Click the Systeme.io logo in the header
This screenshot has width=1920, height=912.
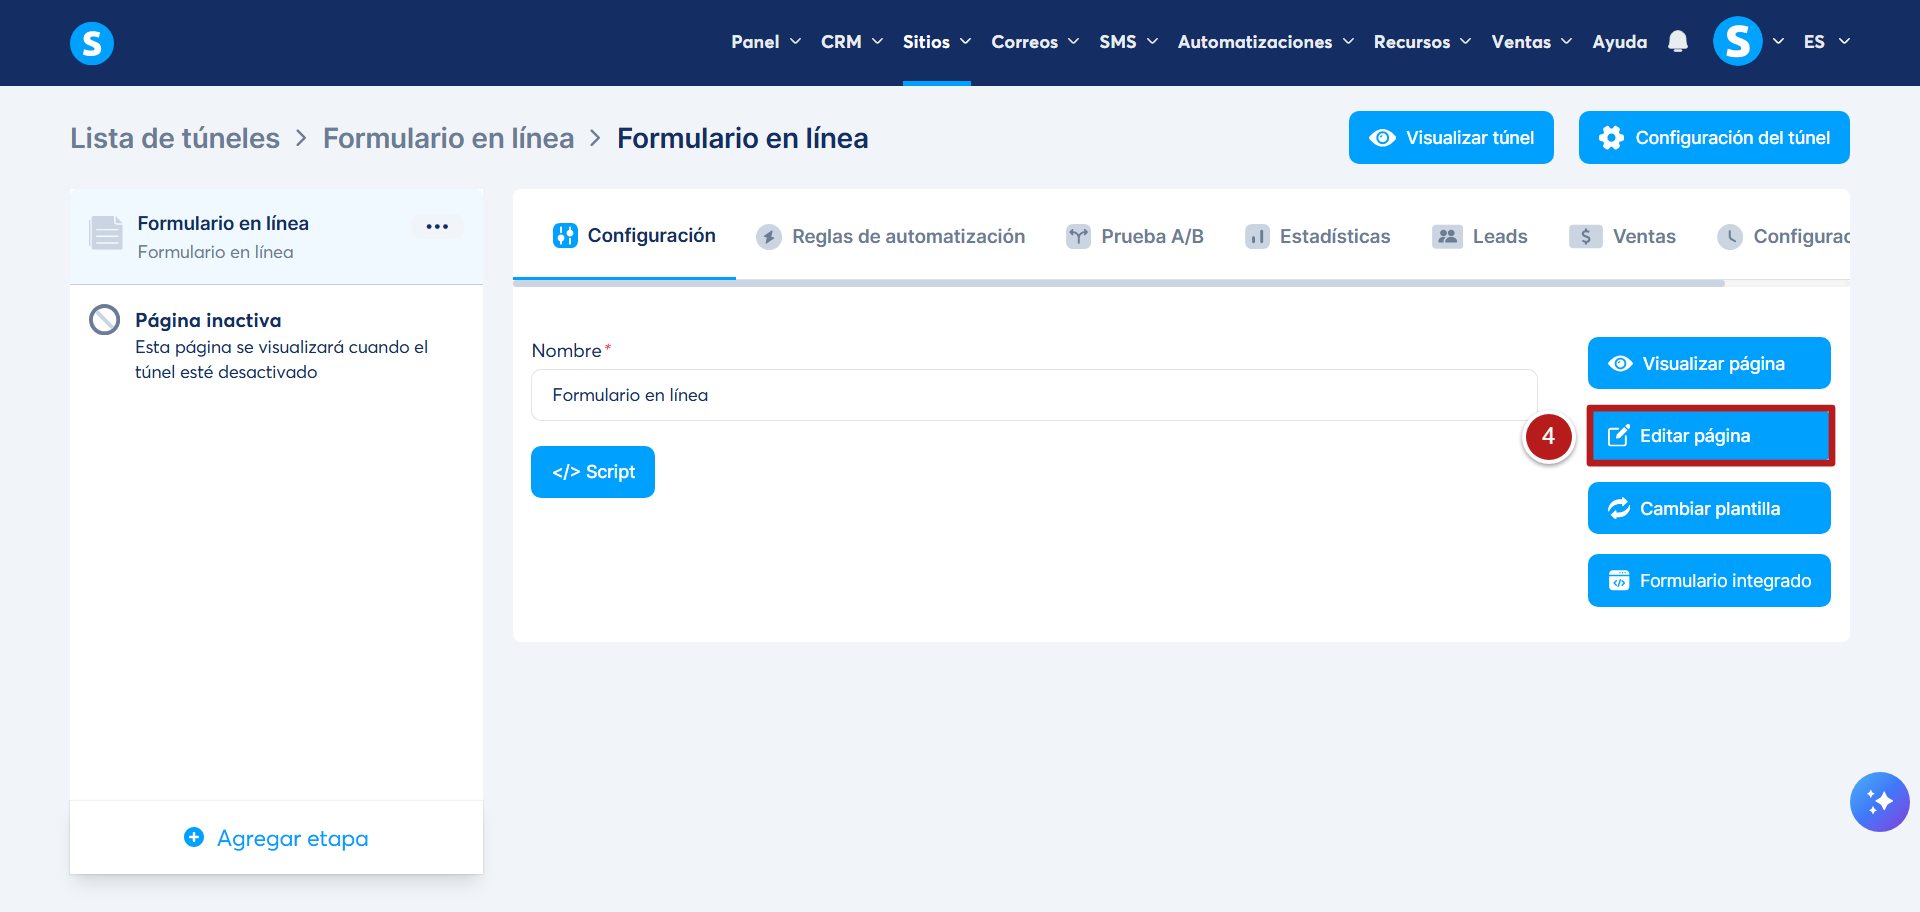tap(92, 43)
